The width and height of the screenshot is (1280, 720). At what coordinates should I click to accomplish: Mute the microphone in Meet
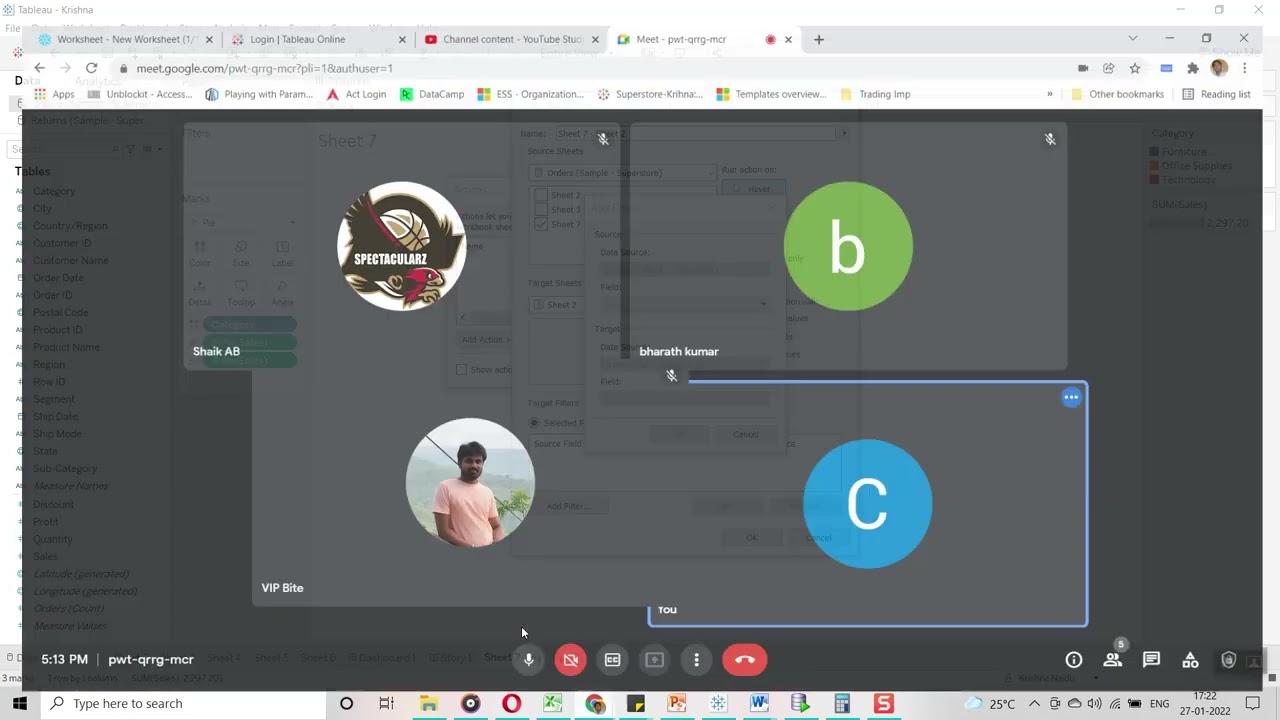coord(529,660)
